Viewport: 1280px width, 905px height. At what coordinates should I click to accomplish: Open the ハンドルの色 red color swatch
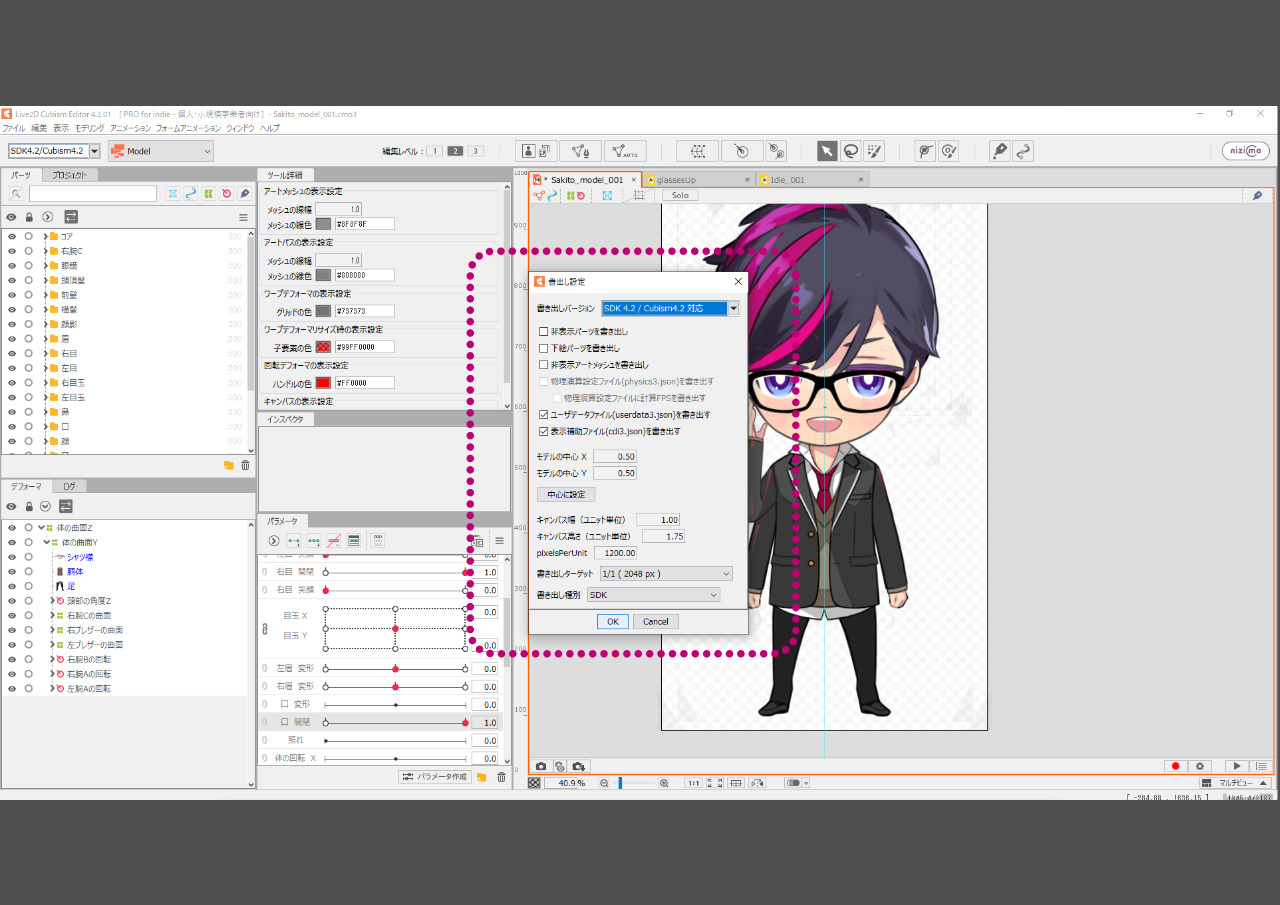[323, 382]
